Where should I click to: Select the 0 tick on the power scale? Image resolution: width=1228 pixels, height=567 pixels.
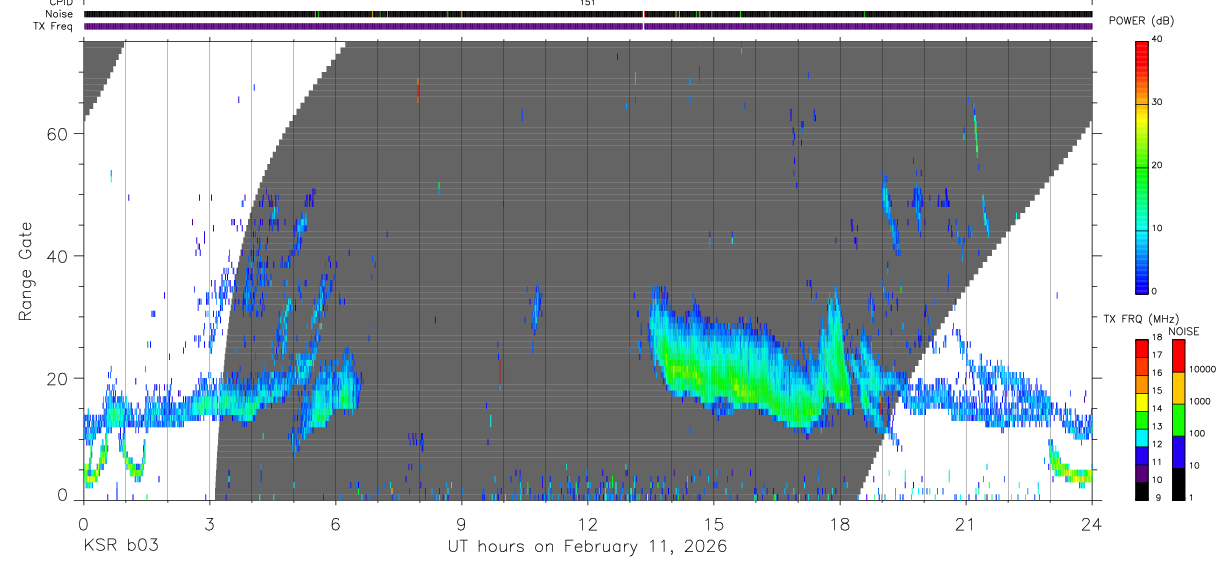click(1155, 291)
